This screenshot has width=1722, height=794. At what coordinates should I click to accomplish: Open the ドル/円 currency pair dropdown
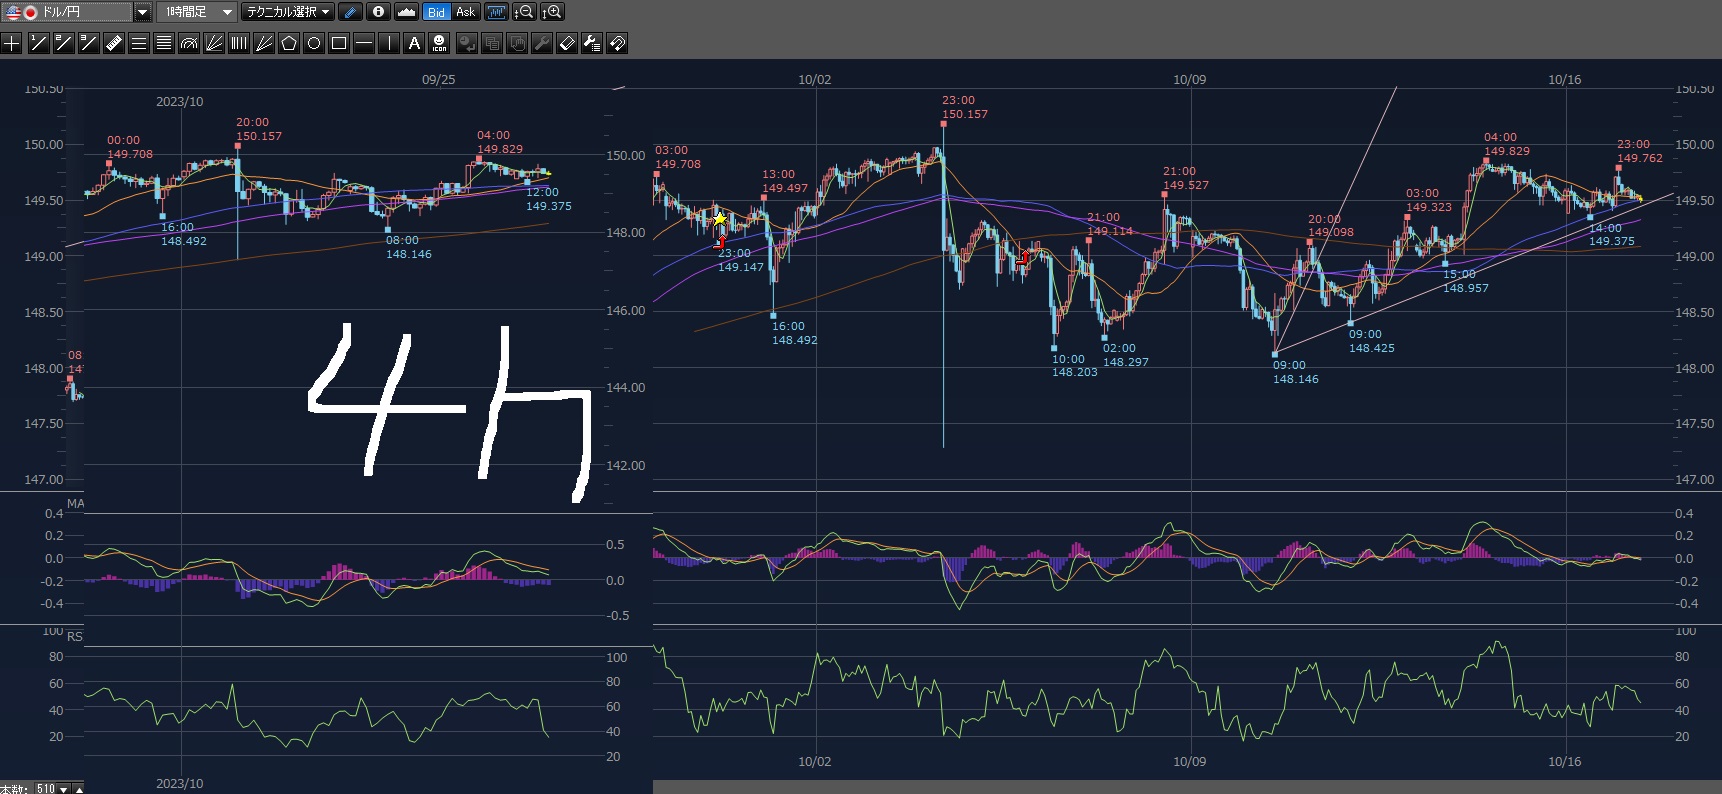click(x=142, y=12)
